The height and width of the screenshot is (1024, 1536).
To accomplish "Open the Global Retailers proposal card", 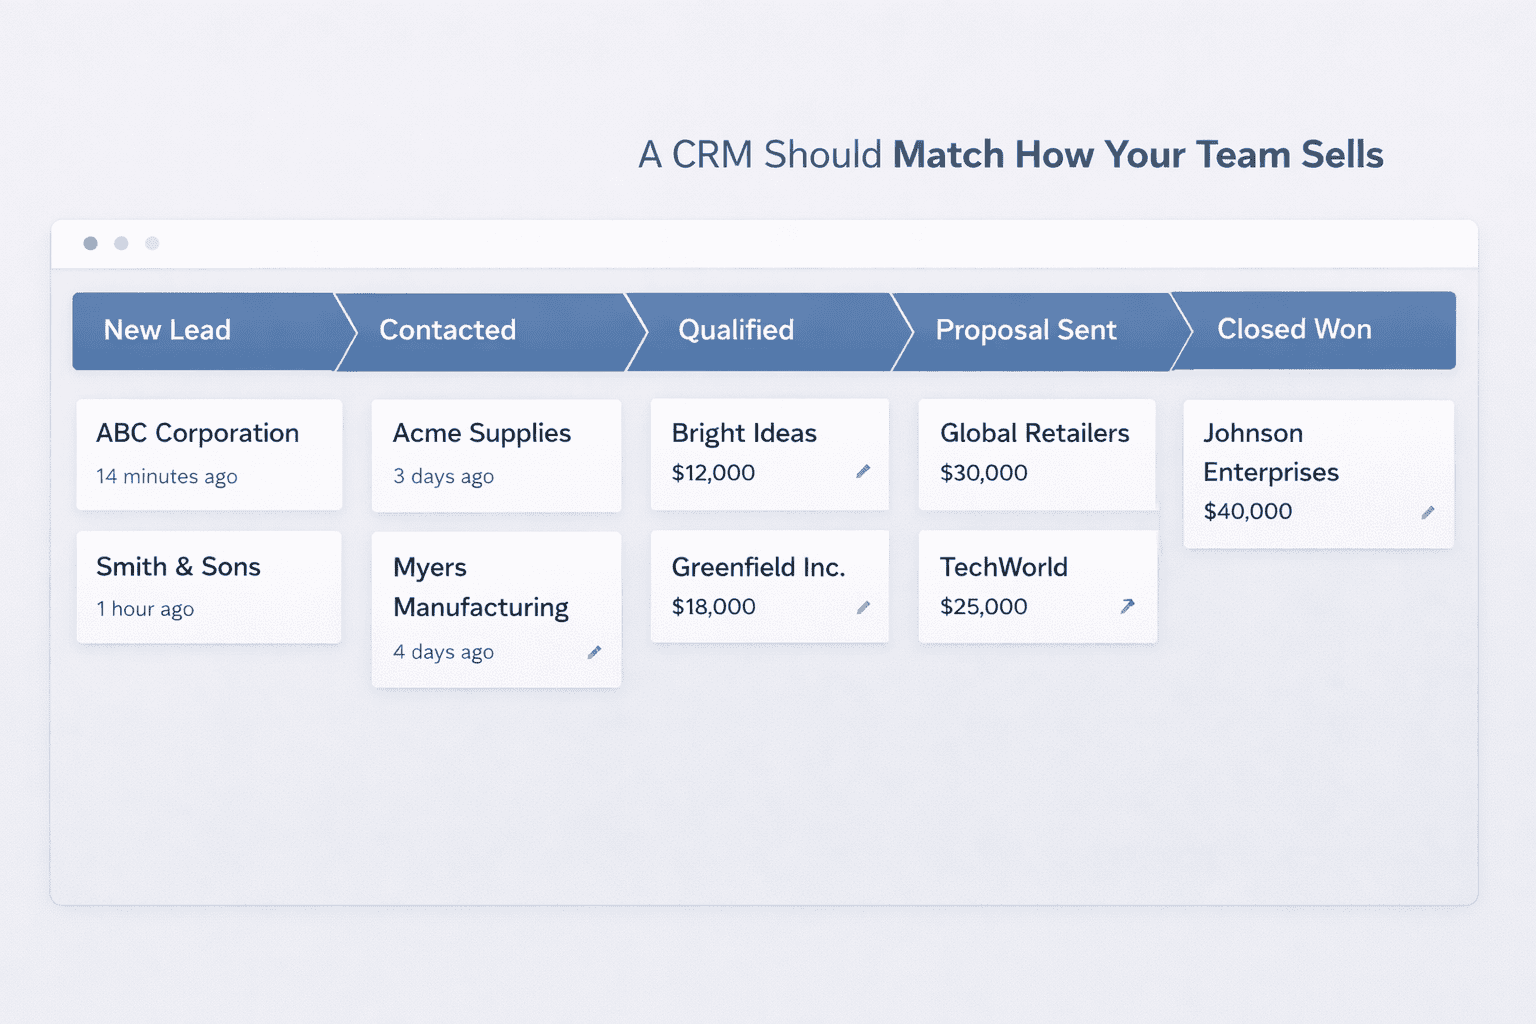I will (1037, 454).
